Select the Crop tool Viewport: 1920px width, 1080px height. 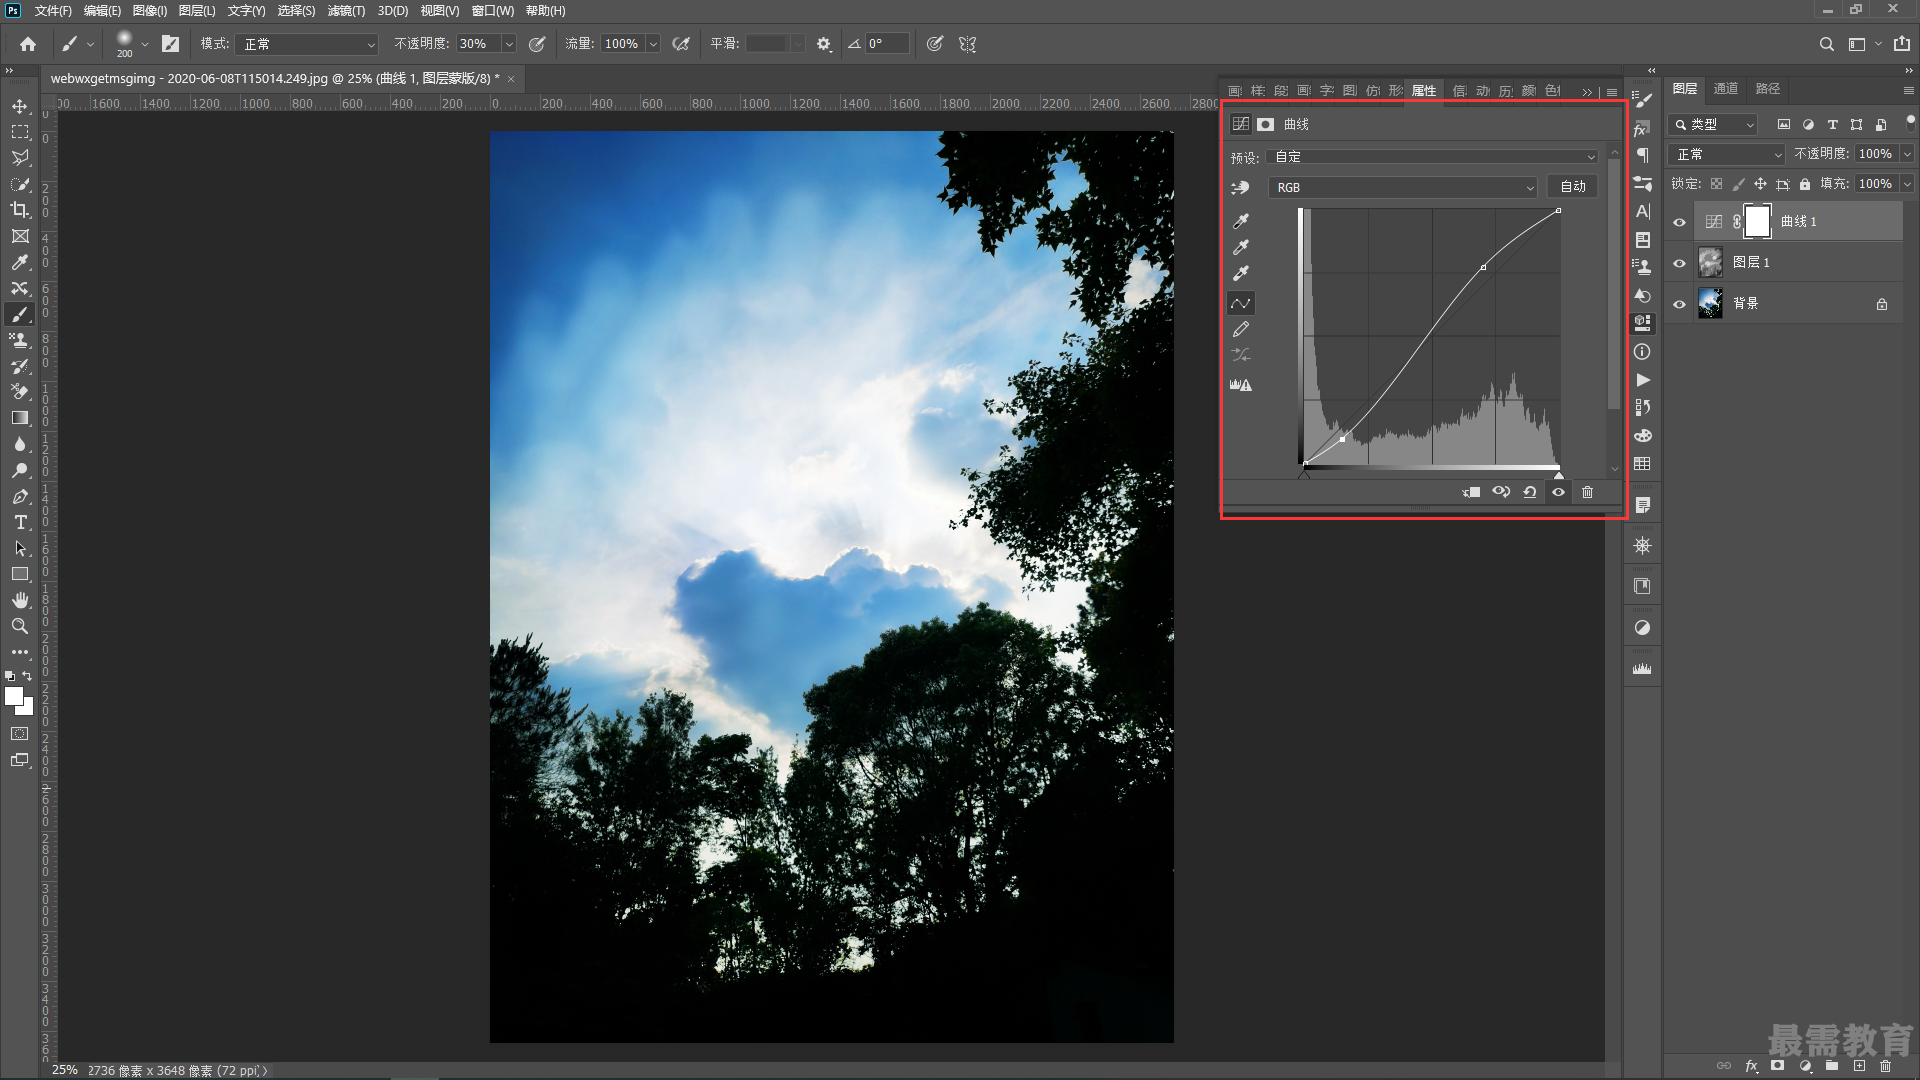(x=20, y=210)
